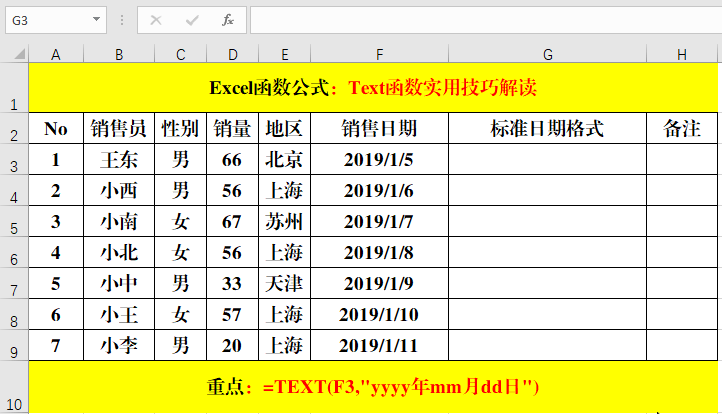Select the date cell '2019/1/5'
The width and height of the screenshot is (722, 414).
pos(379,159)
